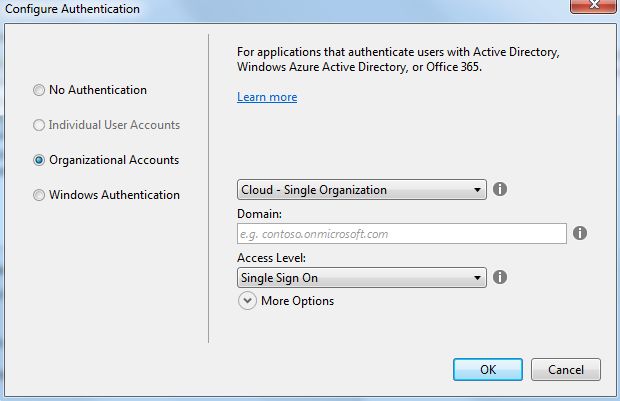Open the Cloud - Single Organization dropdown
620x401 pixels.
tap(362, 189)
